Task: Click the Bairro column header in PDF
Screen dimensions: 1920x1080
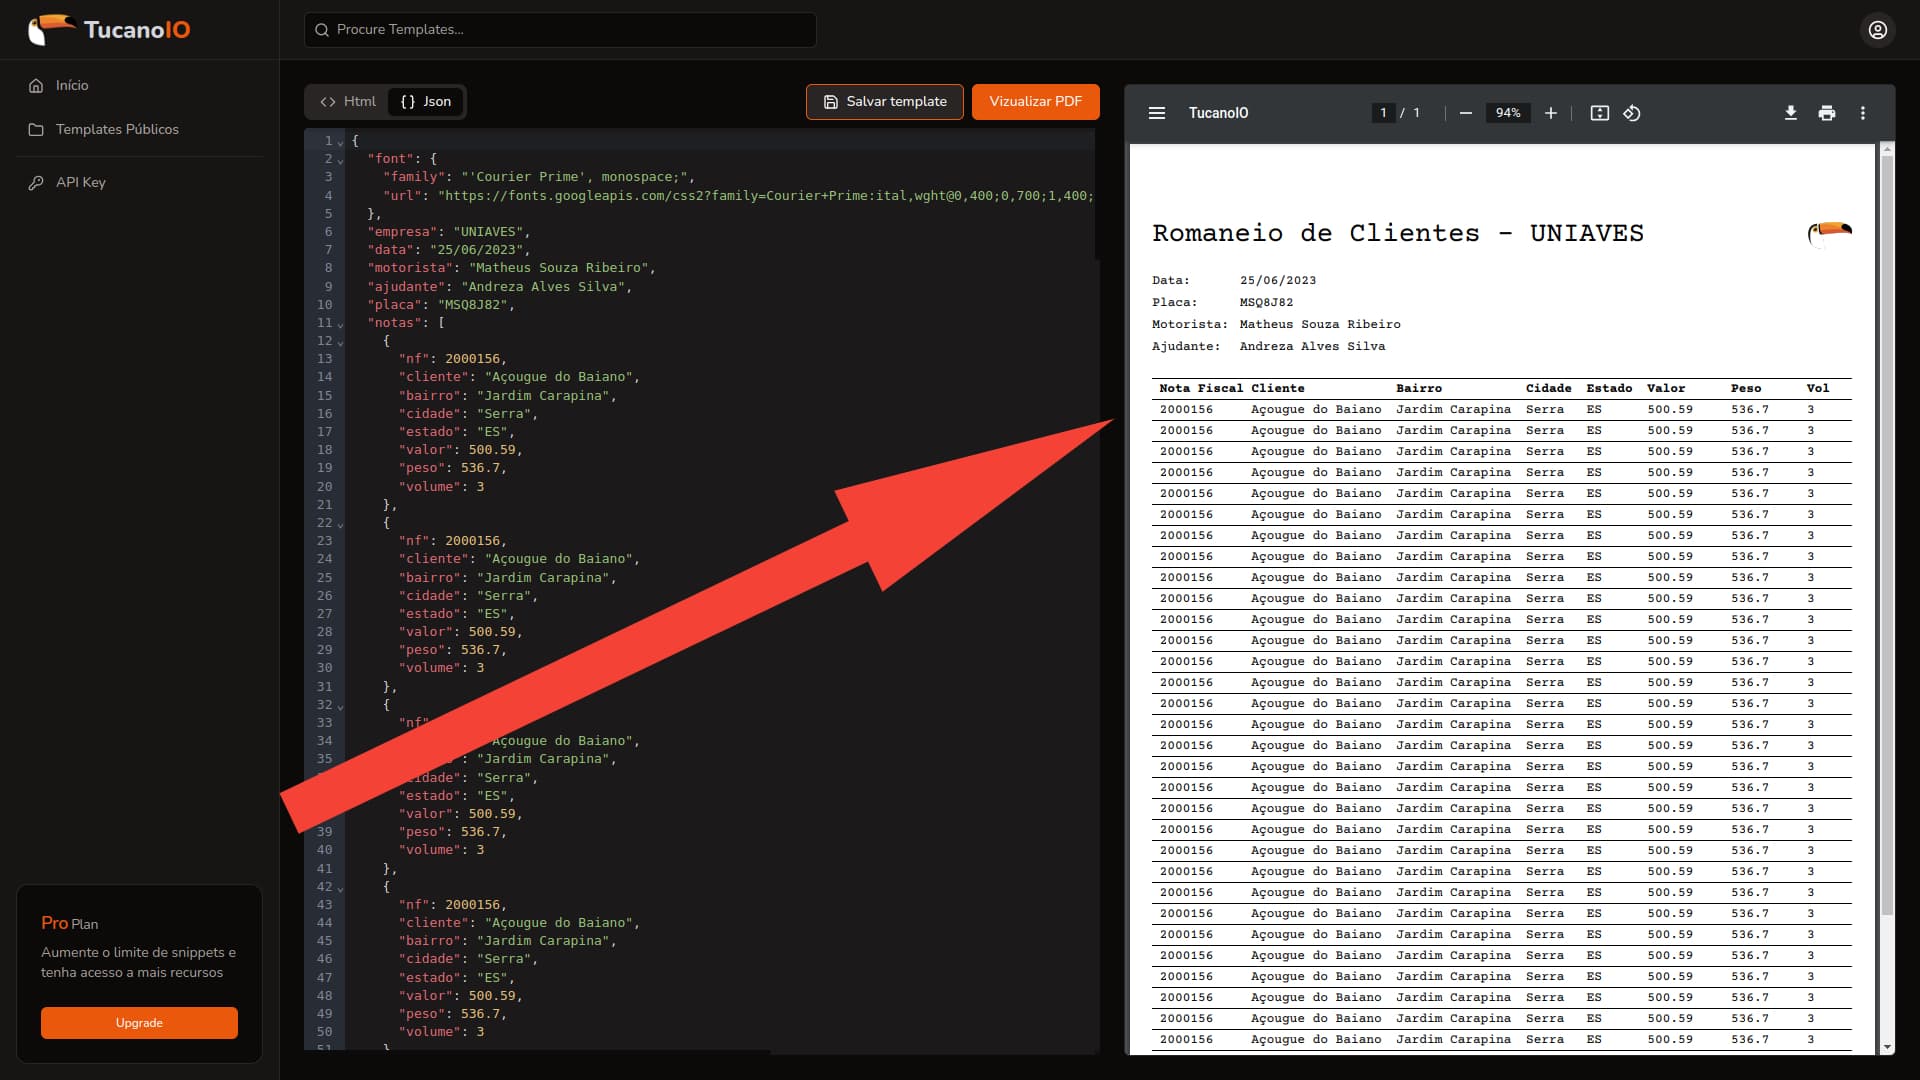Action: pyautogui.click(x=1419, y=388)
